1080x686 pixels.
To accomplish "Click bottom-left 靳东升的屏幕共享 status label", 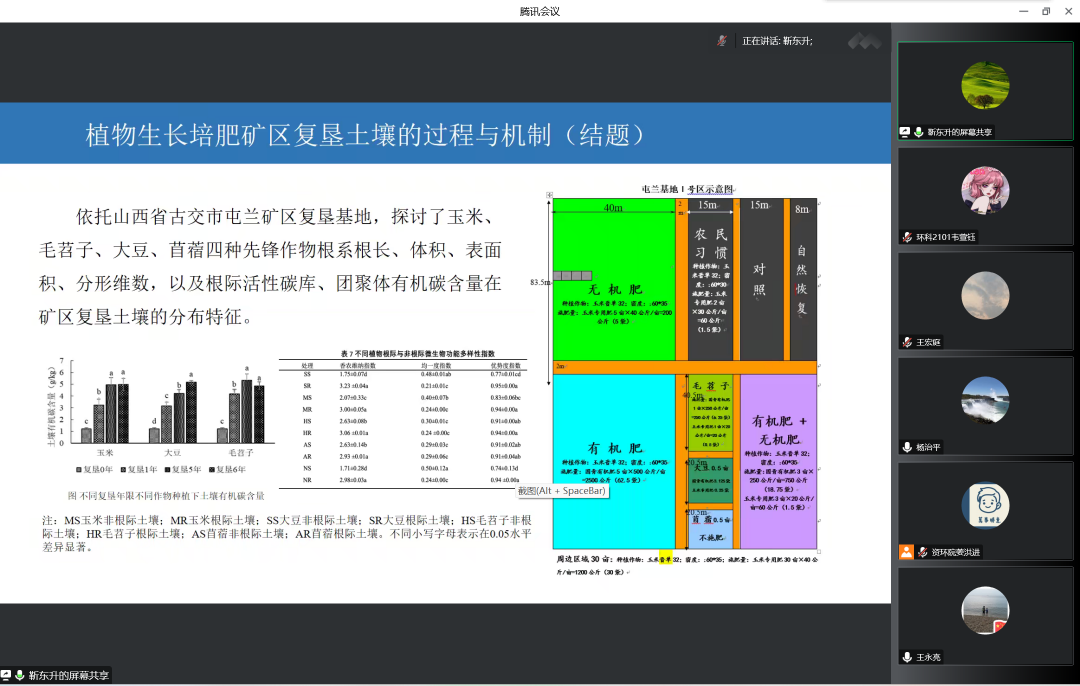I will 68,676.
